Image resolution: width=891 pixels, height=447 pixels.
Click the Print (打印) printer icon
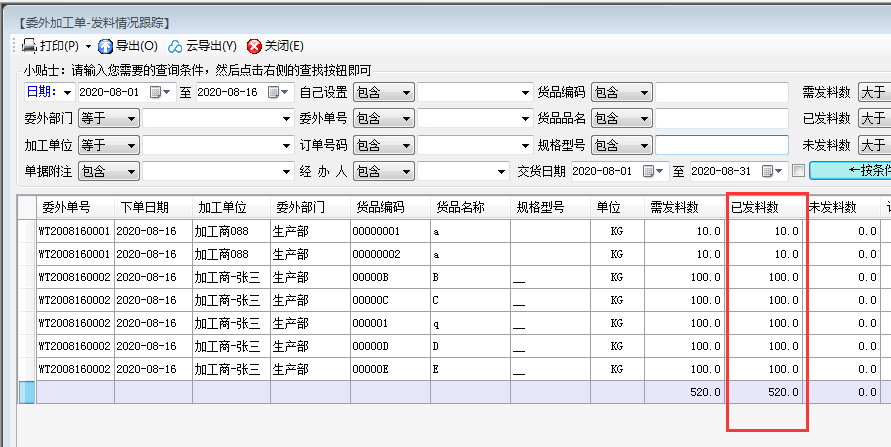coord(29,45)
